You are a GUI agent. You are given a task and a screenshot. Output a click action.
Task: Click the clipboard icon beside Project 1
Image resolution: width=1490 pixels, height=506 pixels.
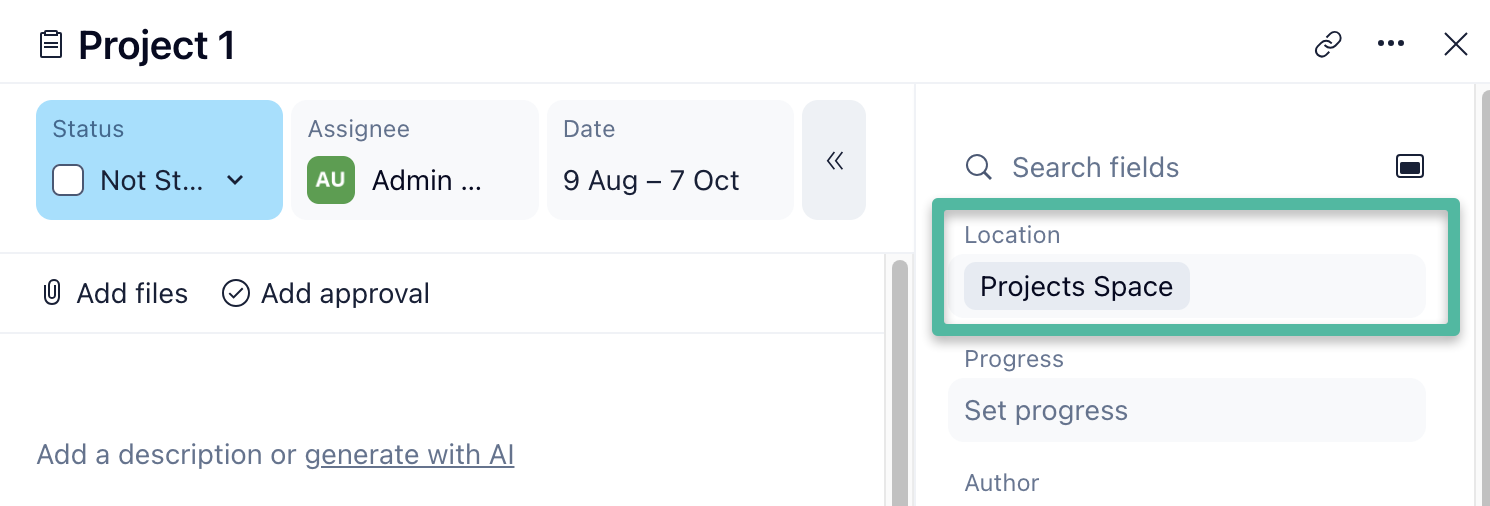point(51,45)
